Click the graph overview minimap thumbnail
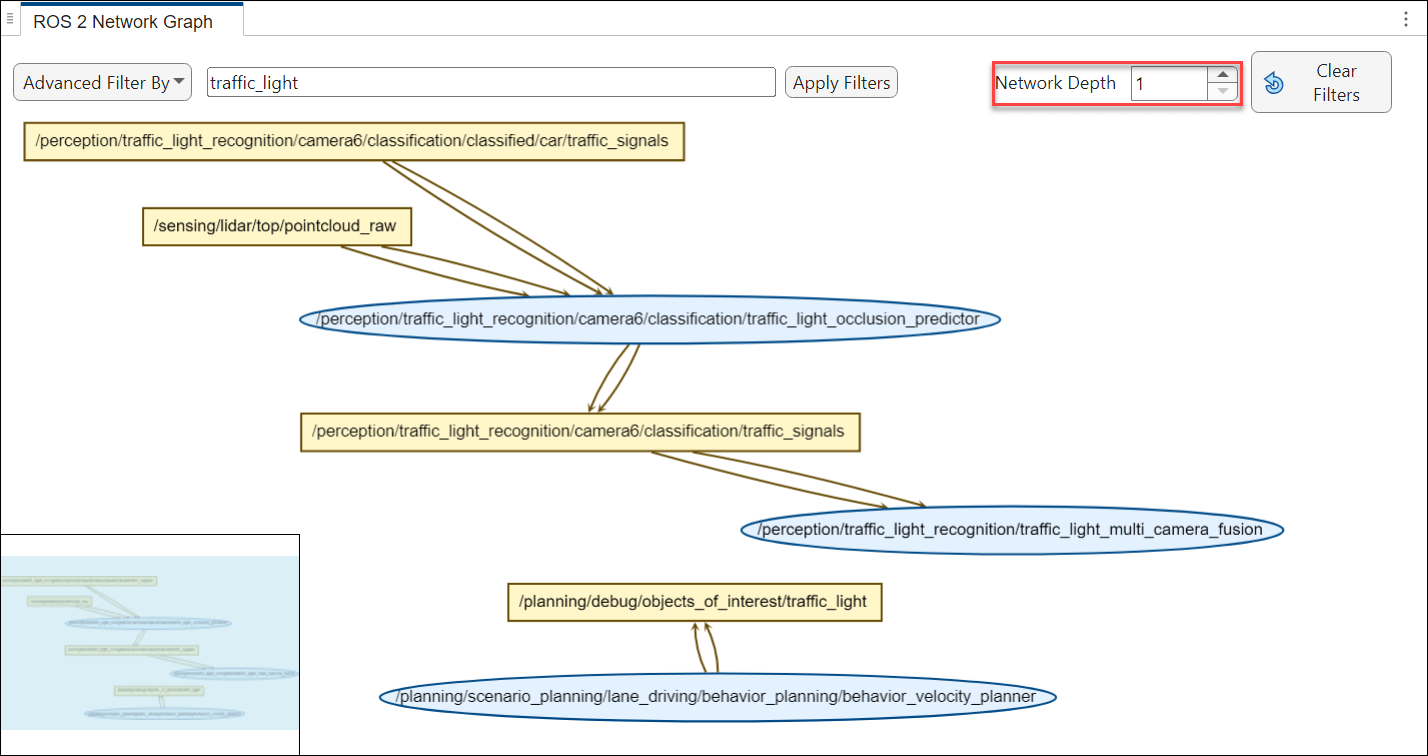This screenshot has width=1428, height=756. click(x=150, y=643)
